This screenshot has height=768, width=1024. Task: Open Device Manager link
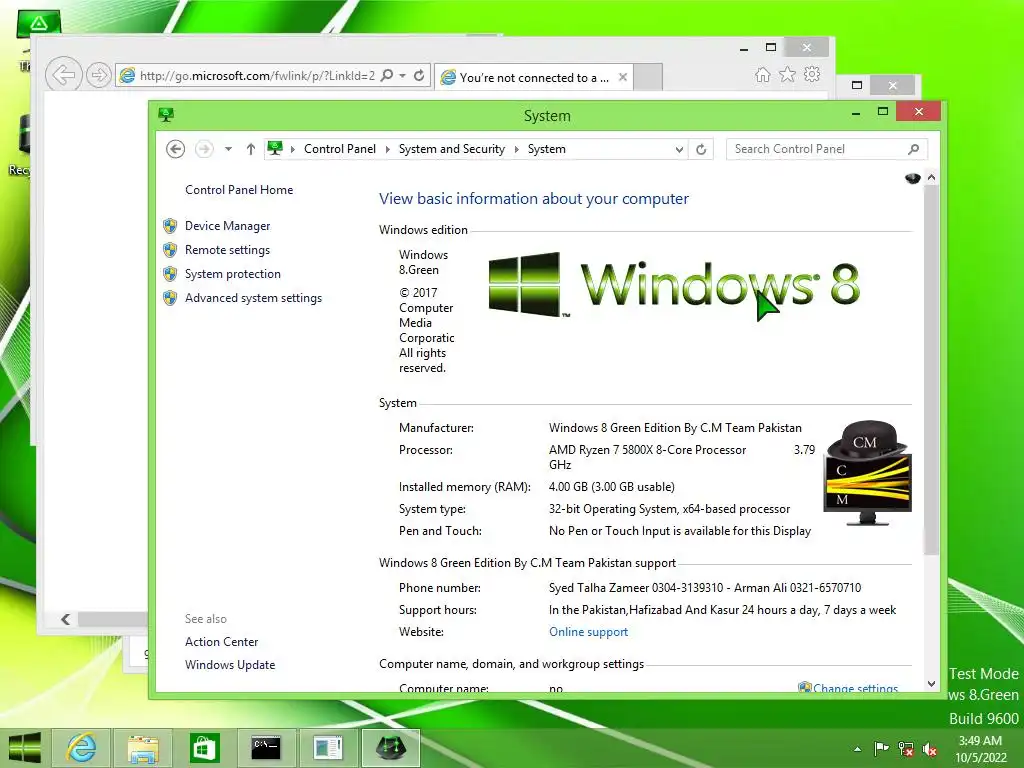click(227, 225)
